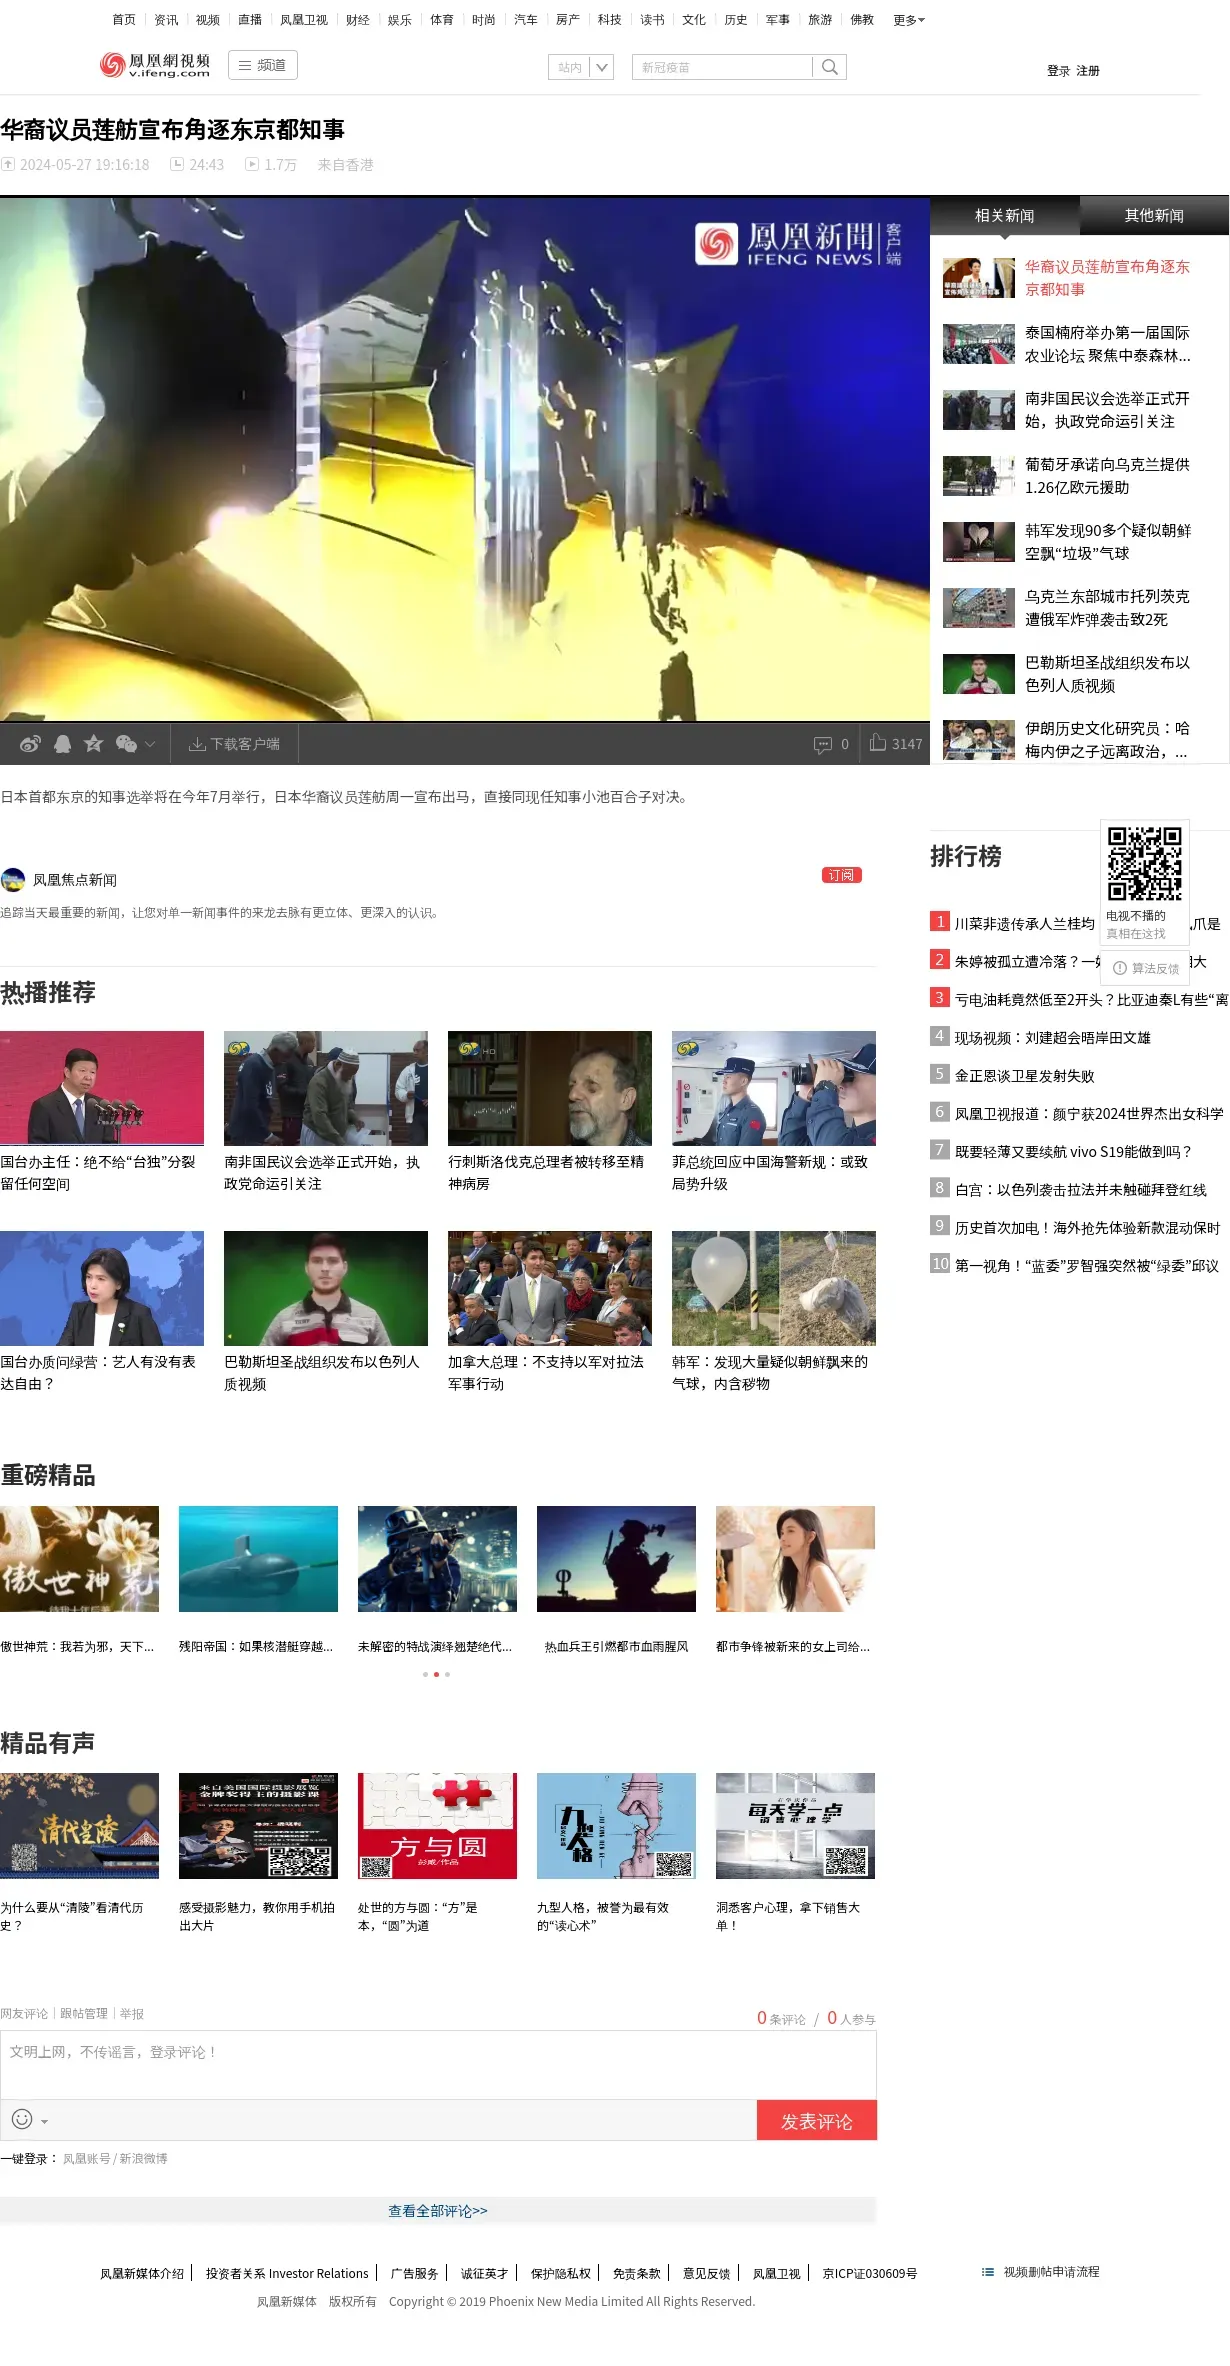1230x2366 pixels.
Task: Select the middle carousel pagination dot
Action: pyautogui.click(x=436, y=1674)
